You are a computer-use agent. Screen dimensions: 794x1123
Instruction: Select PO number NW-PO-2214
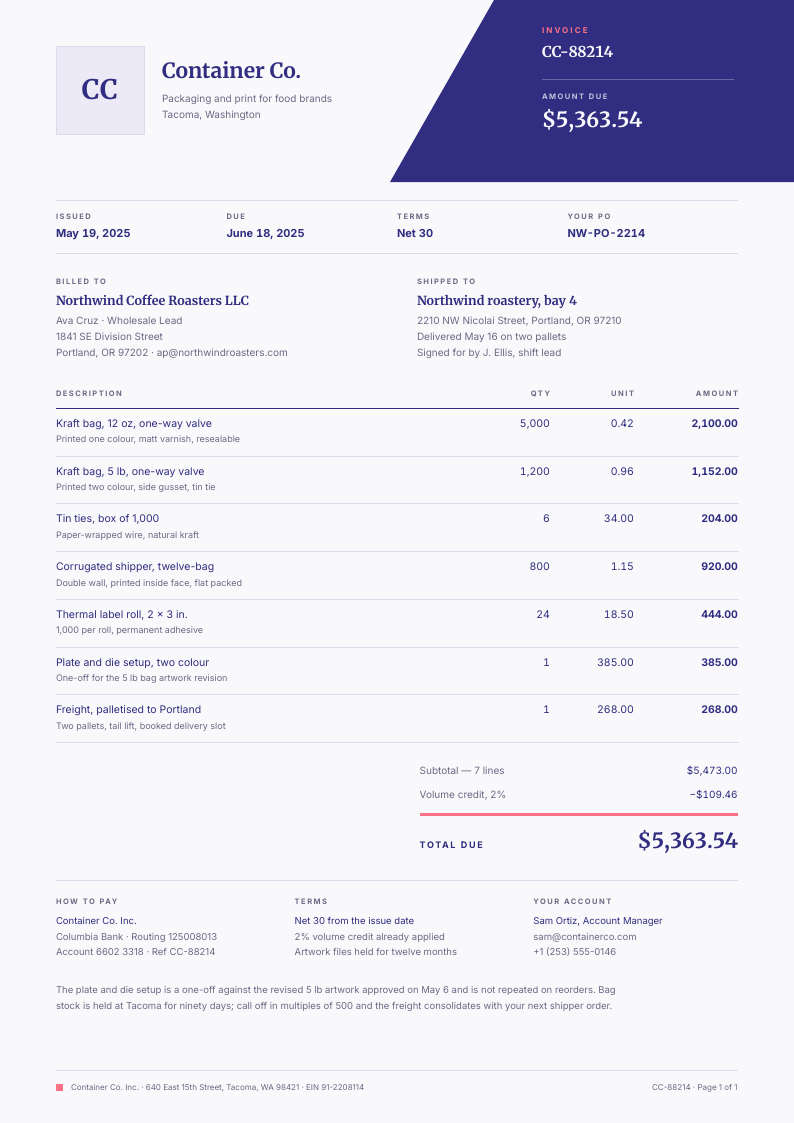606,233
